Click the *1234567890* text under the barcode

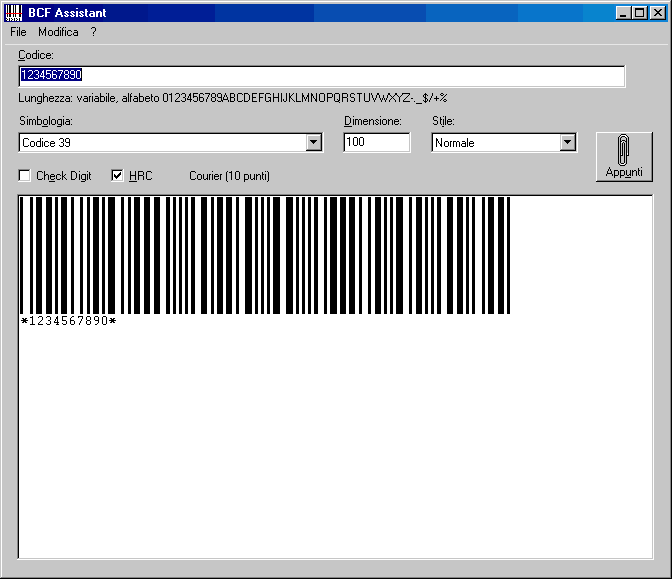69,321
